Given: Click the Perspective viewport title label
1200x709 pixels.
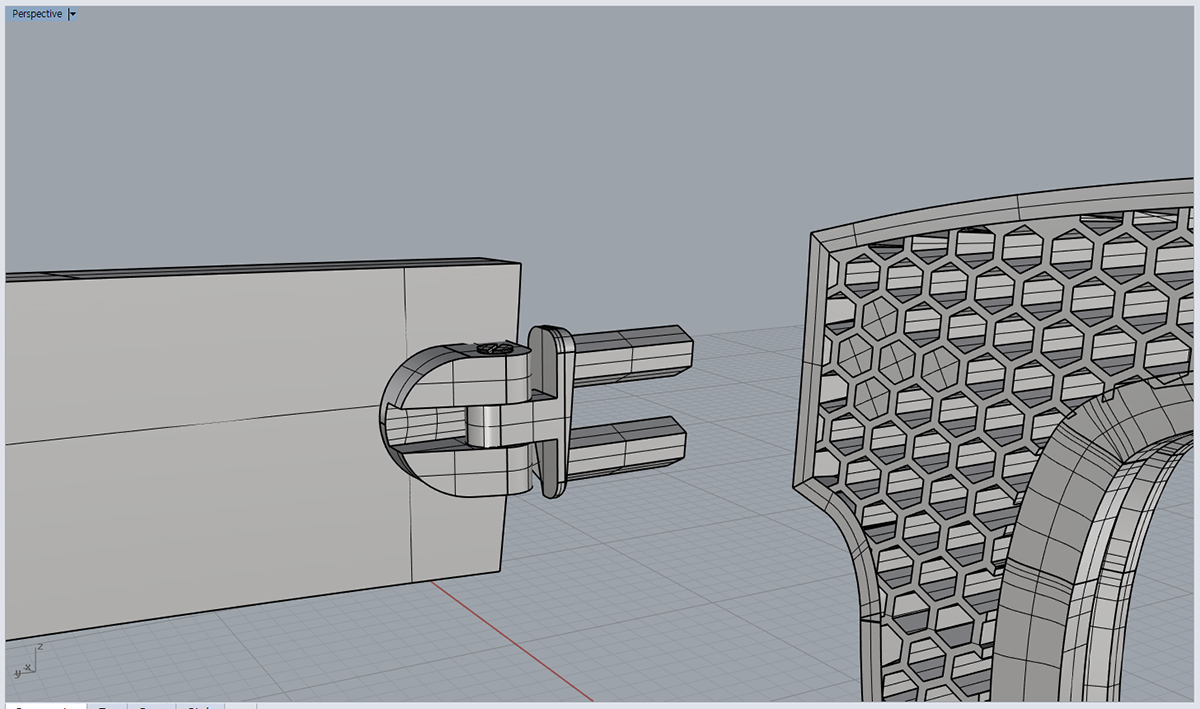Looking at the screenshot, I should click(36, 14).
